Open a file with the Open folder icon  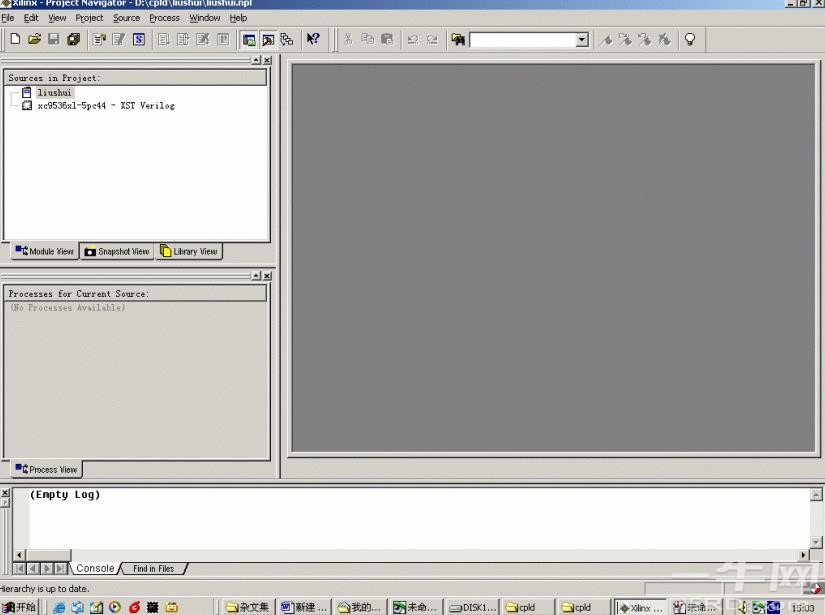(x=34, y=39)
